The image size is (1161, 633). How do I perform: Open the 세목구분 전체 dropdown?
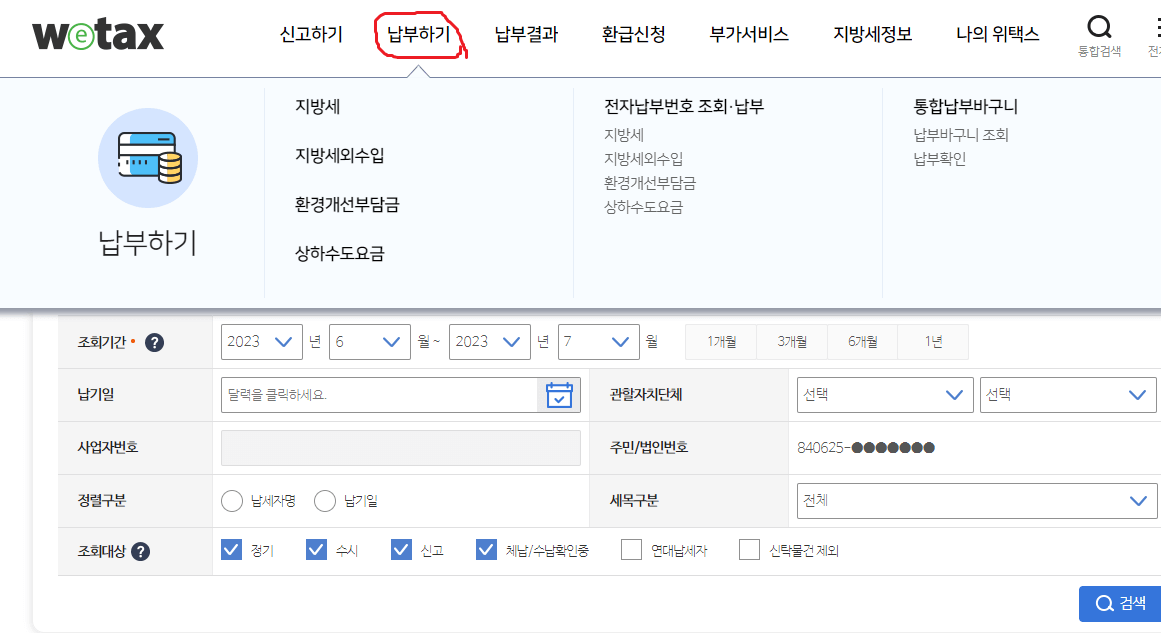[x=975, y=501]
